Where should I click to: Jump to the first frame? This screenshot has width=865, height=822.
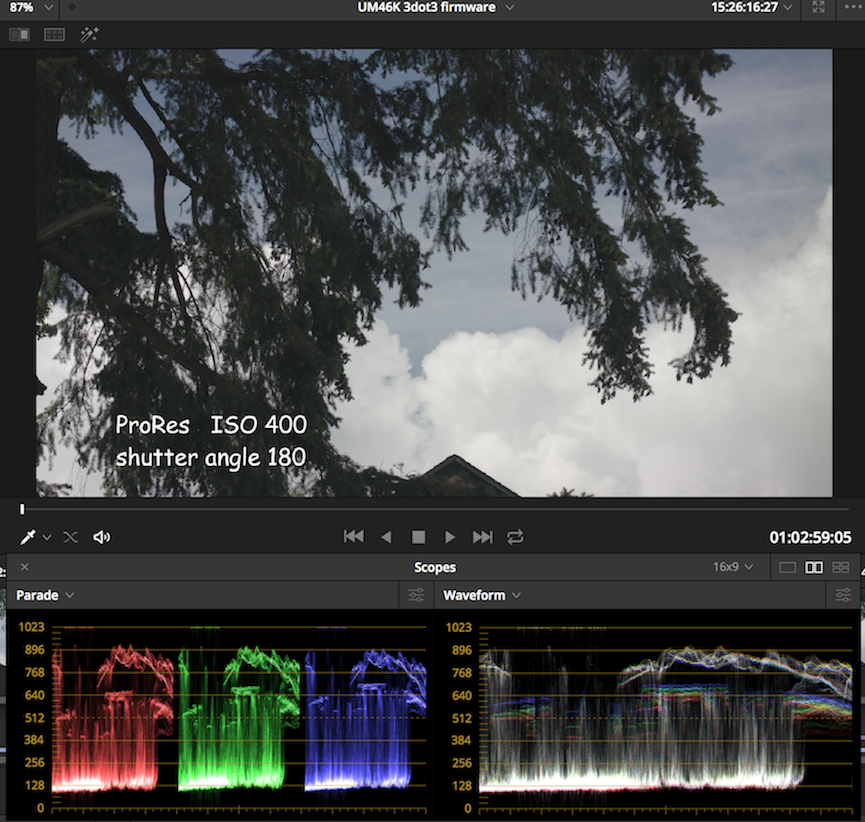[354, 537]
